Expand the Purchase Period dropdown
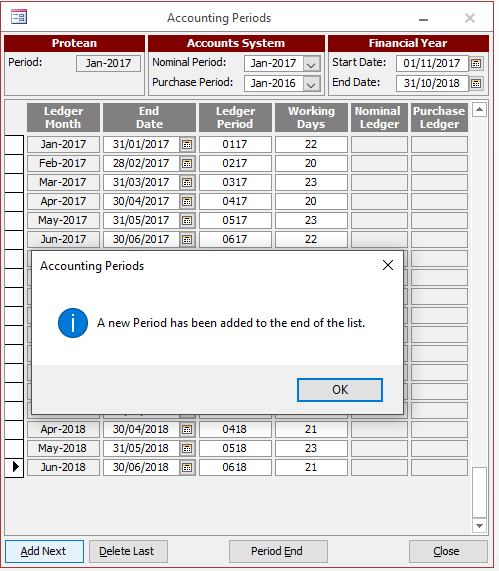499x571 pixels. [x=311, y=84]
